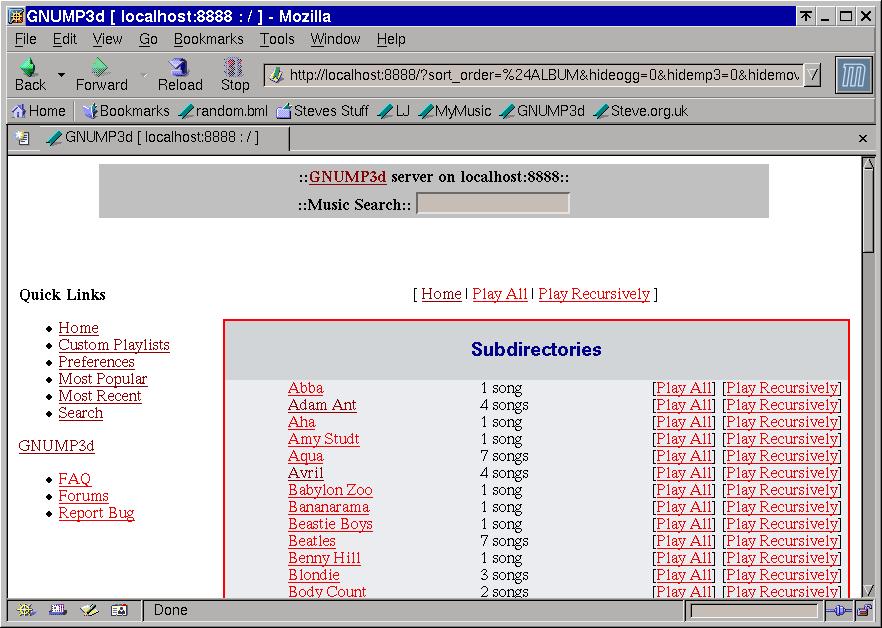The image size is (882, 628).
Task: Open the MyMusic bookmark
Action: coord(455,111)
